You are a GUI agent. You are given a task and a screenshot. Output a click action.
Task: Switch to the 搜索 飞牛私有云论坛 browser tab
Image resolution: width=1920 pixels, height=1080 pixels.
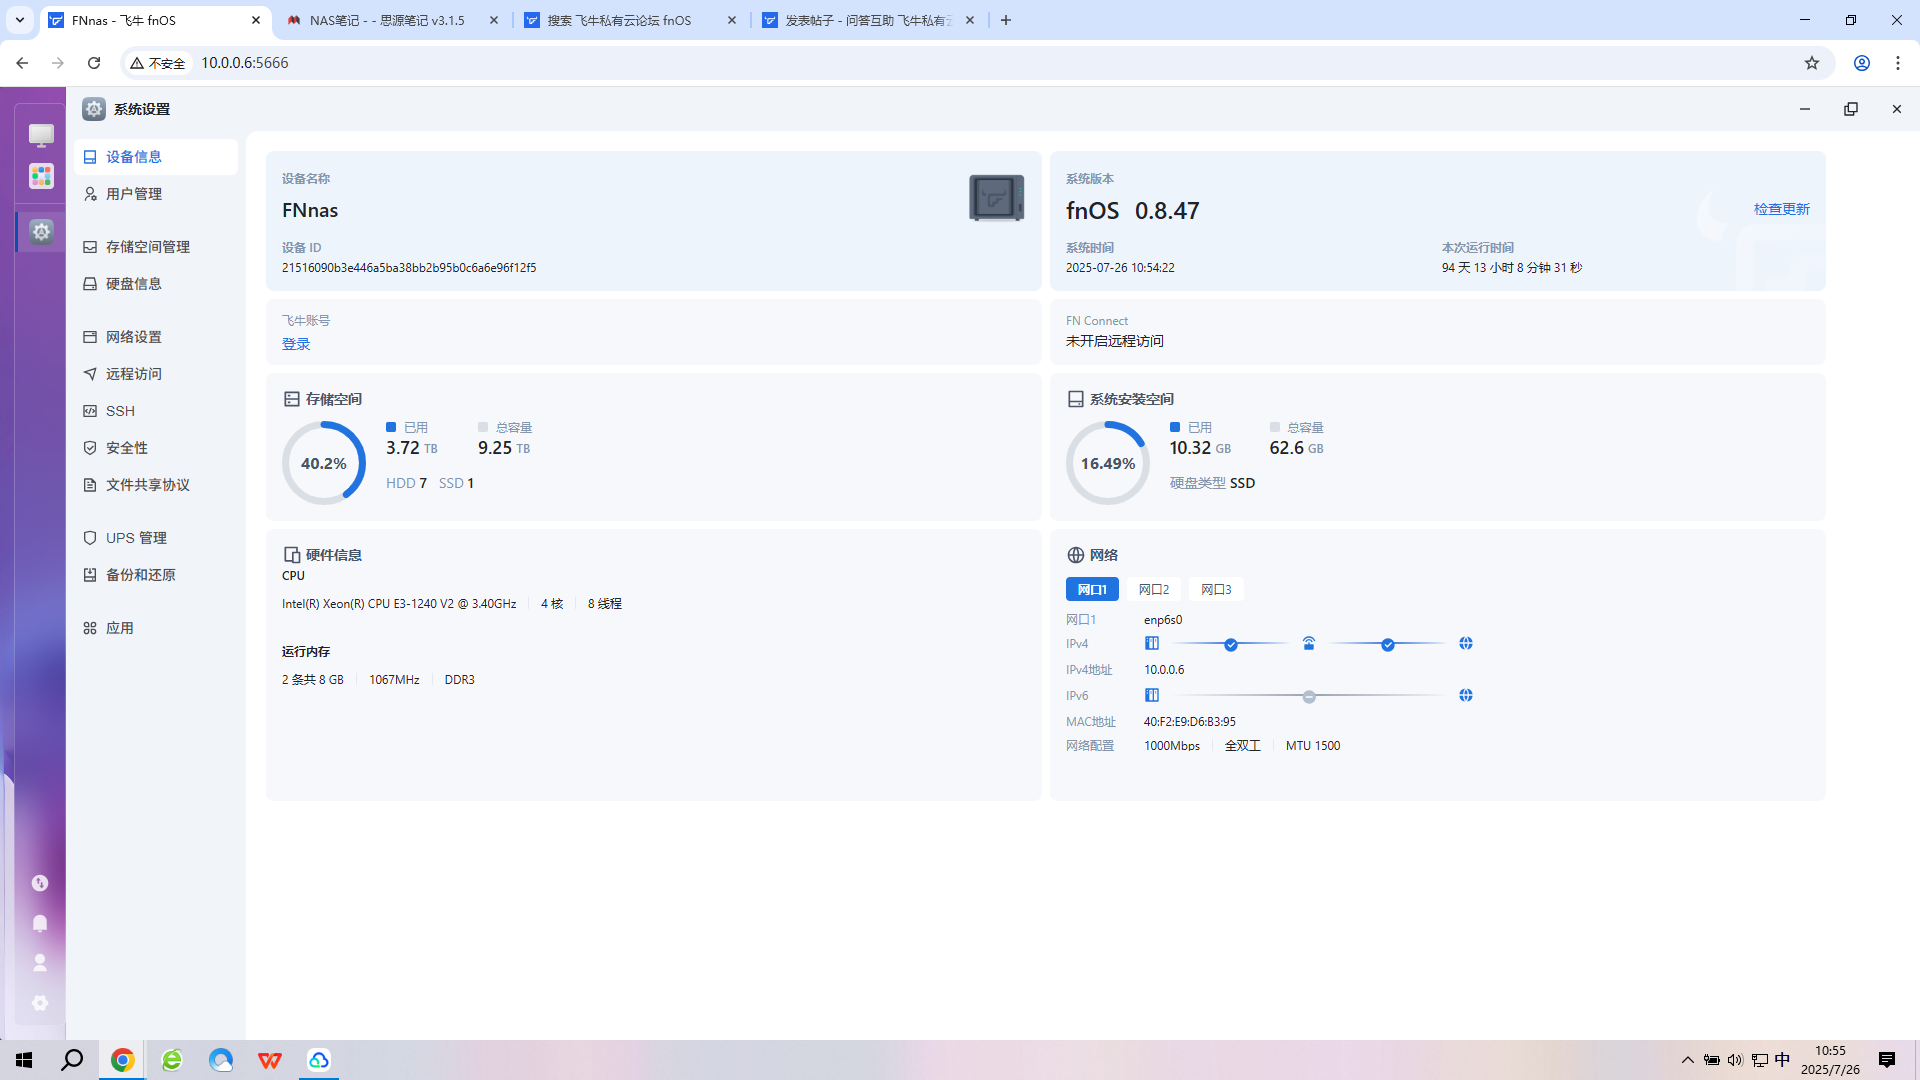pyautogui.click(x=630, y=20)
